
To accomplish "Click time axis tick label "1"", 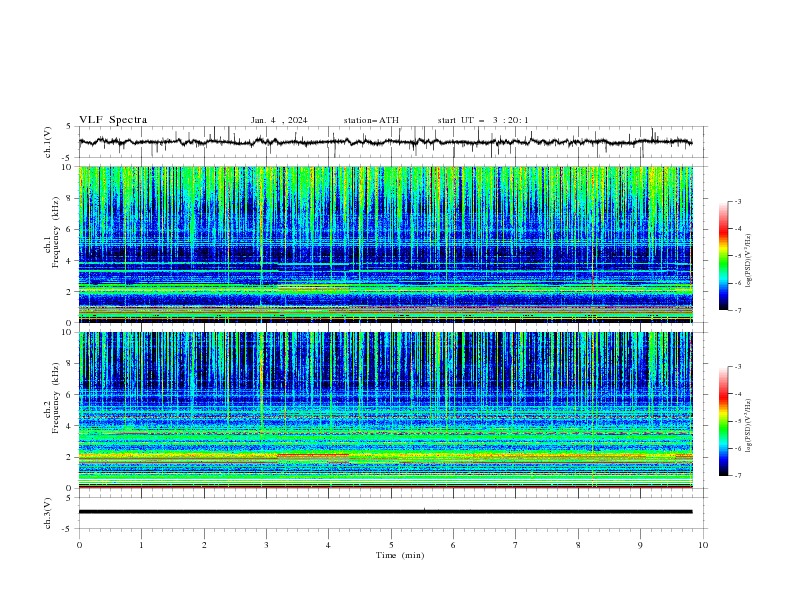I will (141, 545).
